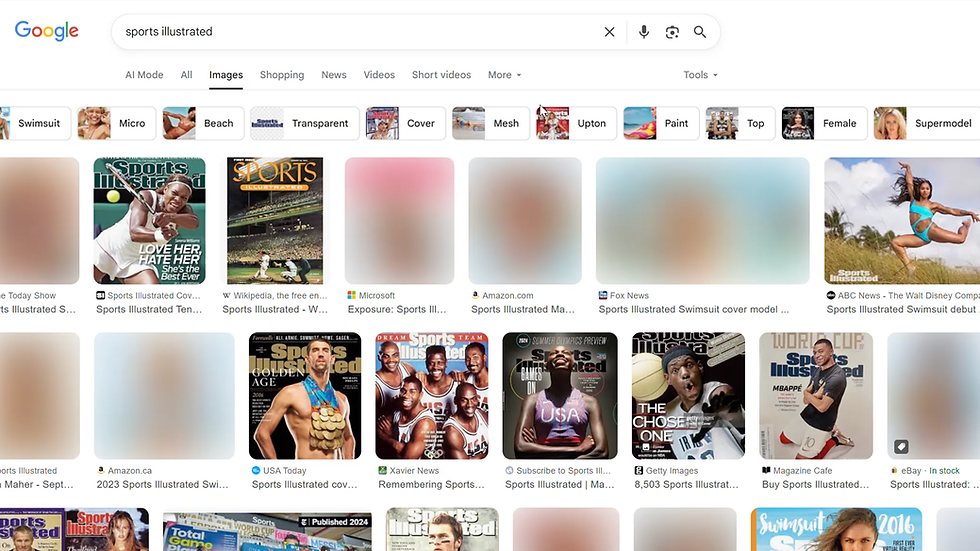
Task: Open Love Her Hate Her tennis cover
Action: (x=149, y=221)
